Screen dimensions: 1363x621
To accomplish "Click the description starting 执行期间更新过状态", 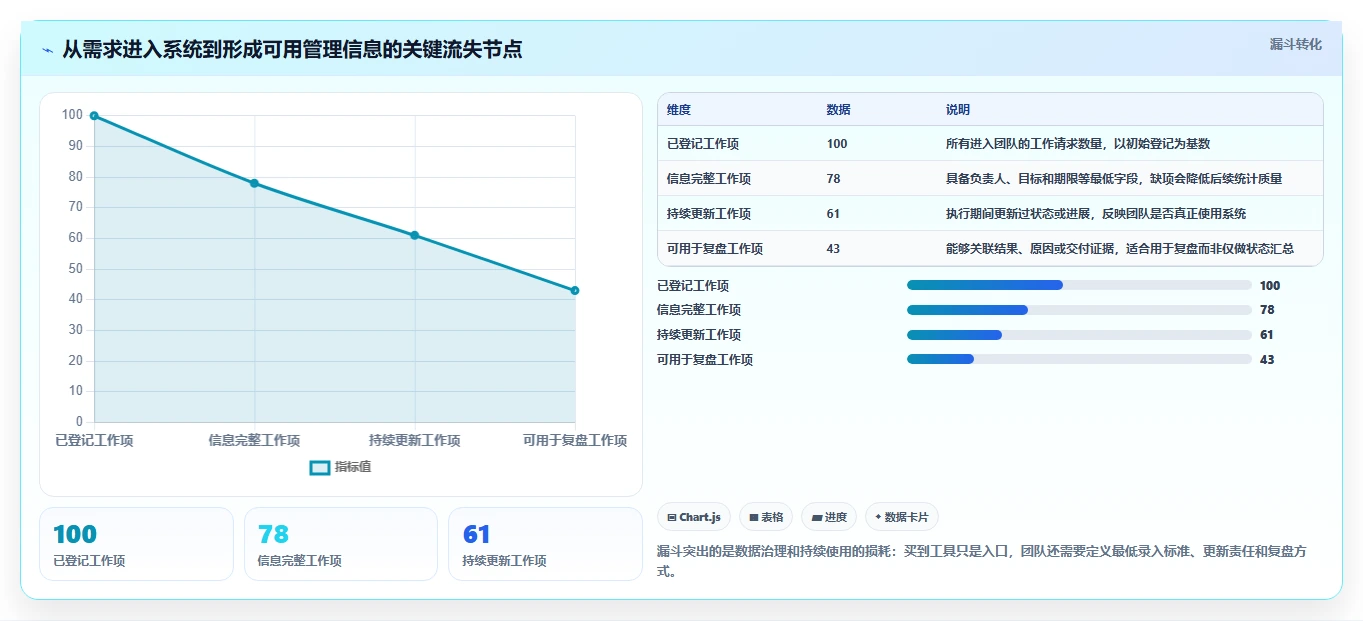I will (x=1096, y=214).
